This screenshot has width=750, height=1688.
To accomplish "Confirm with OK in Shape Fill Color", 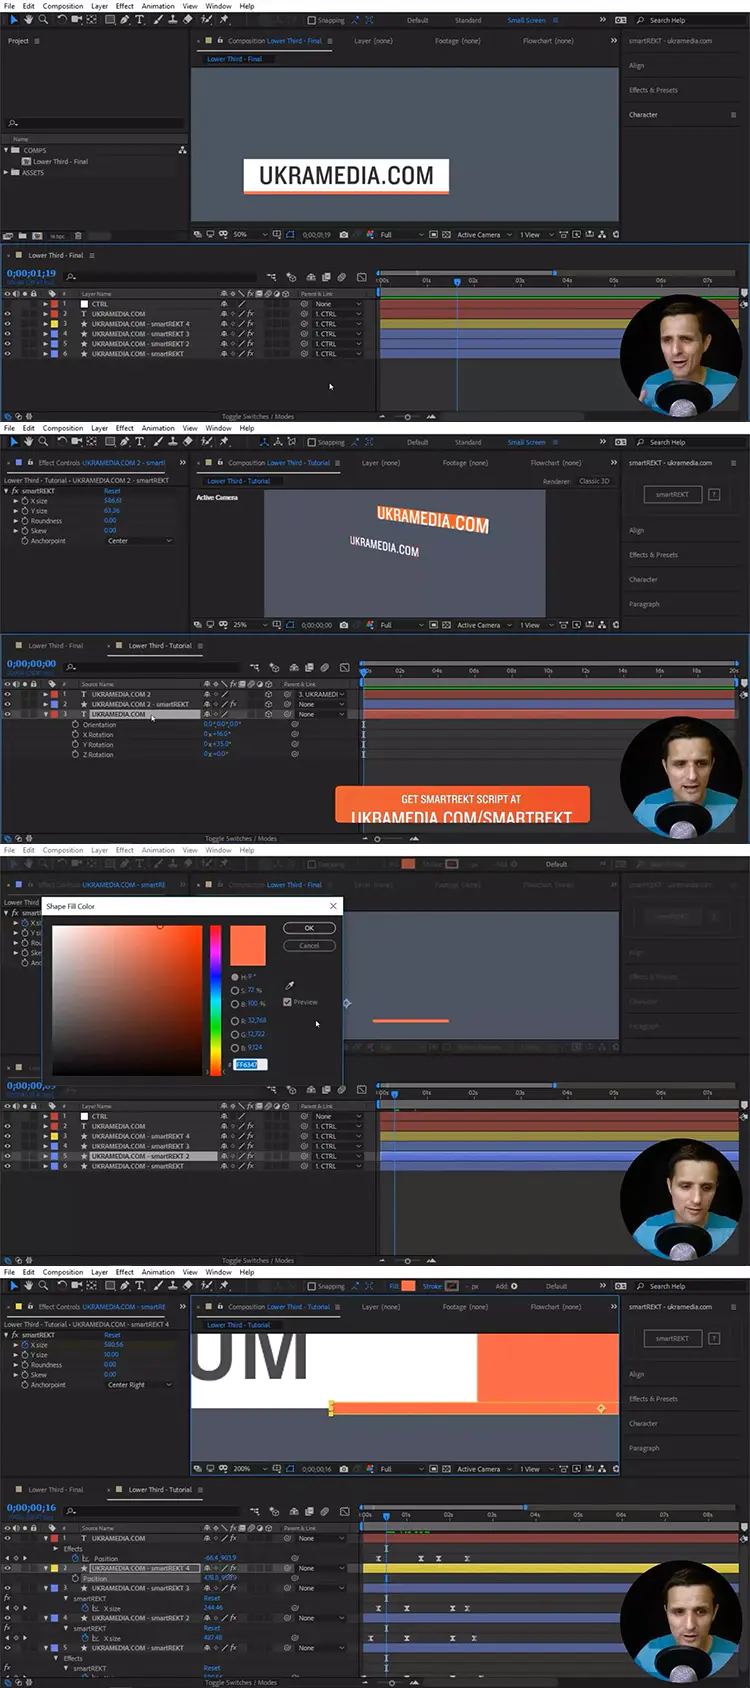I will (x=309, y=928).
